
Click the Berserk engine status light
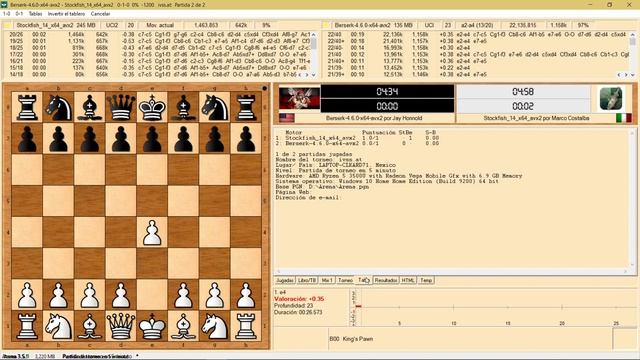click(x=326, y=25)
